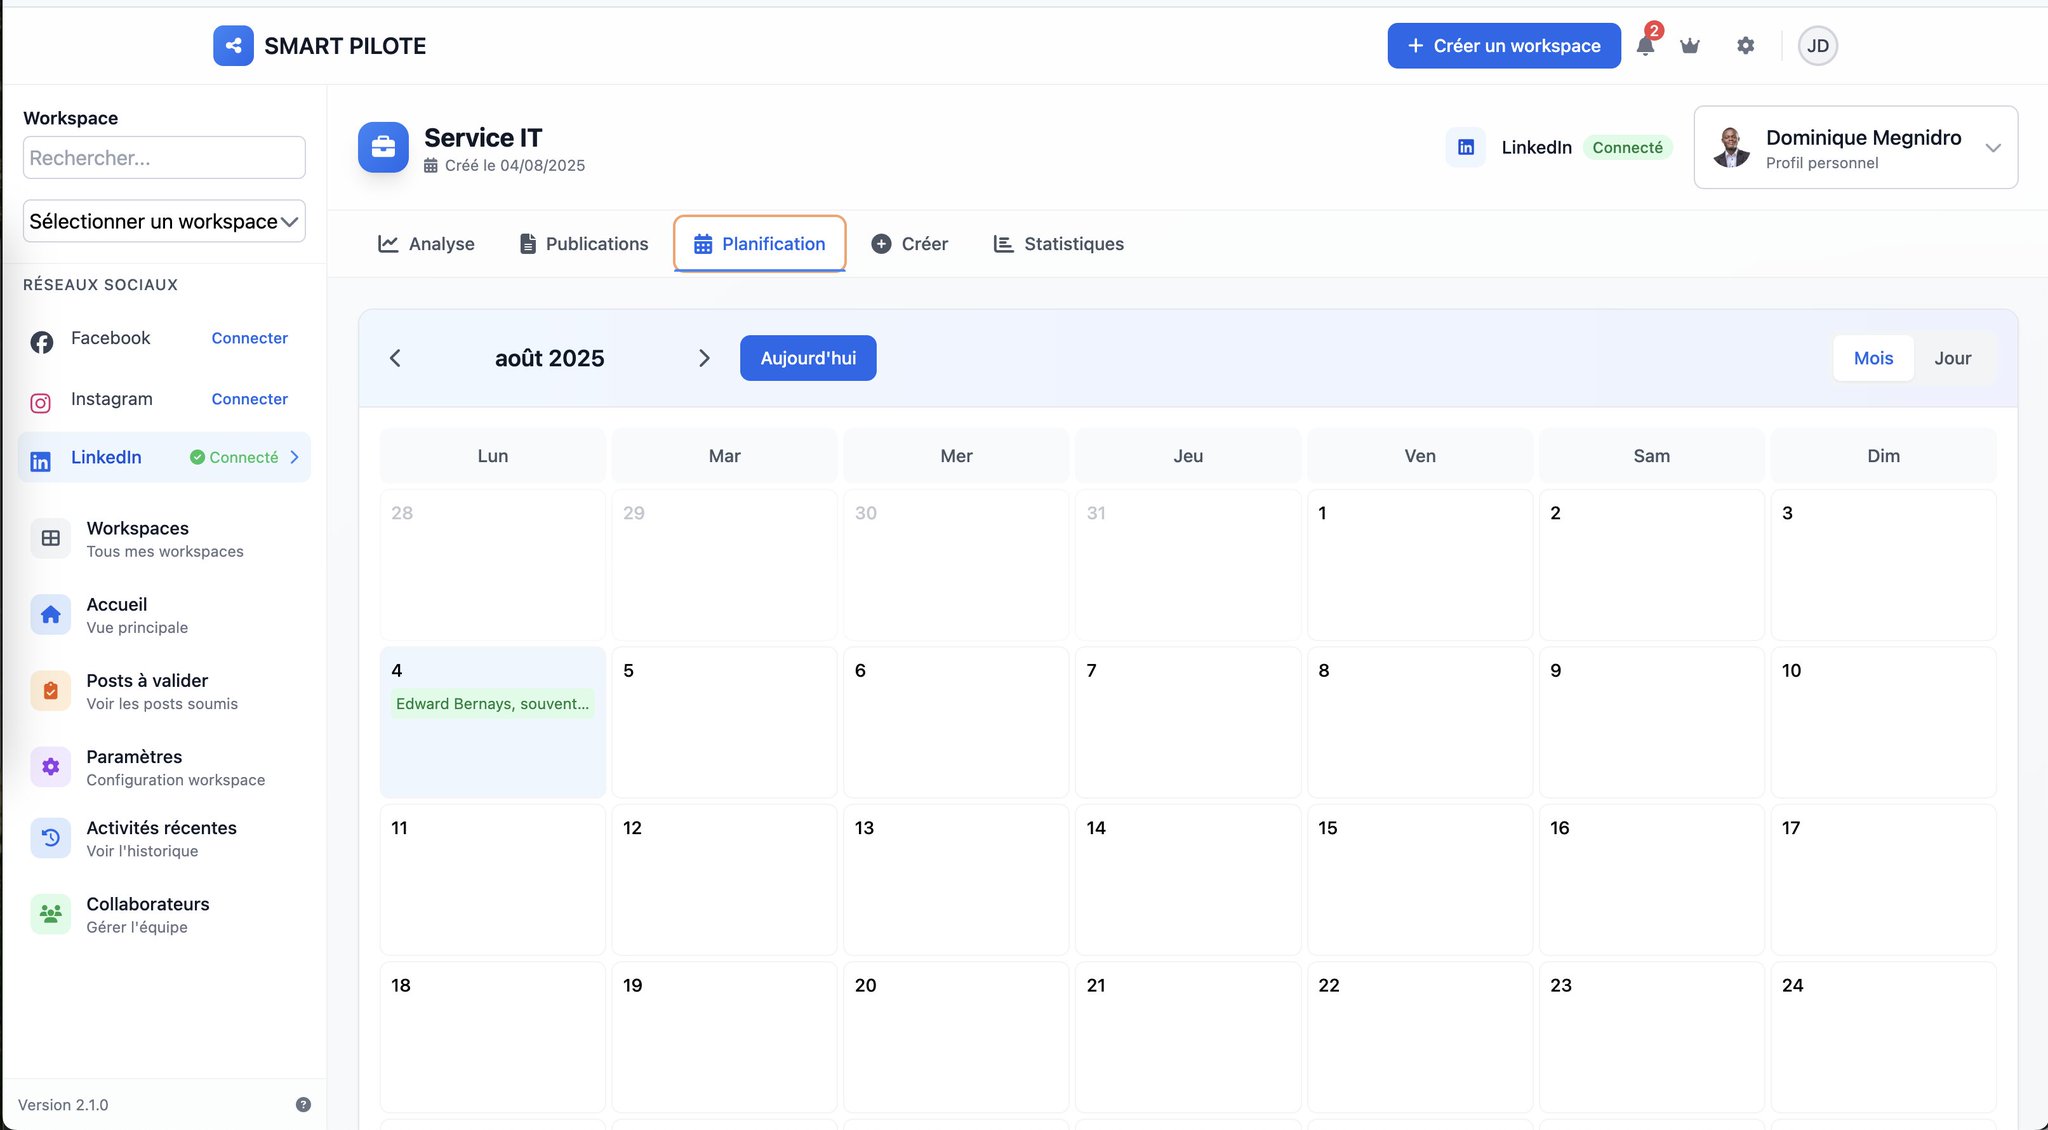
Task: Select calendar day 15
Action: (x=1420, y=880)
